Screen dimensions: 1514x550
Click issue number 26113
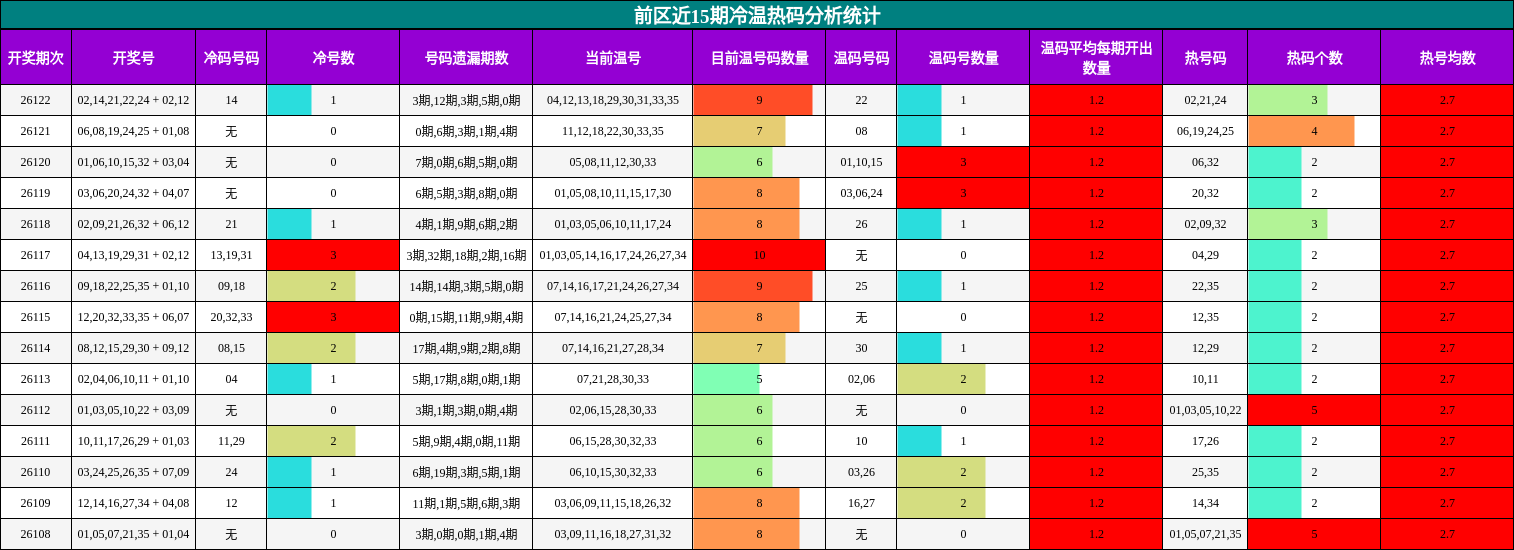(x=36, y=379)
